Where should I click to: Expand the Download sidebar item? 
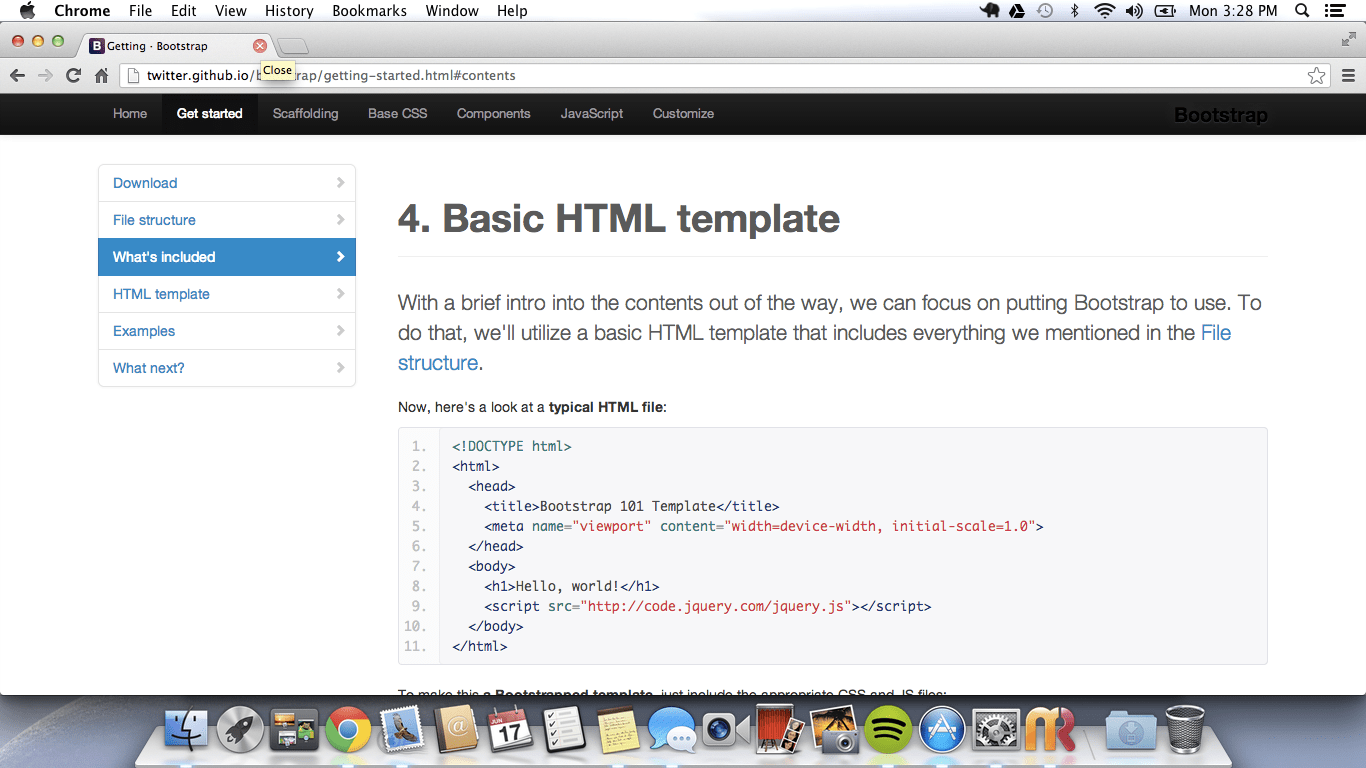click(x=227, y=183)
